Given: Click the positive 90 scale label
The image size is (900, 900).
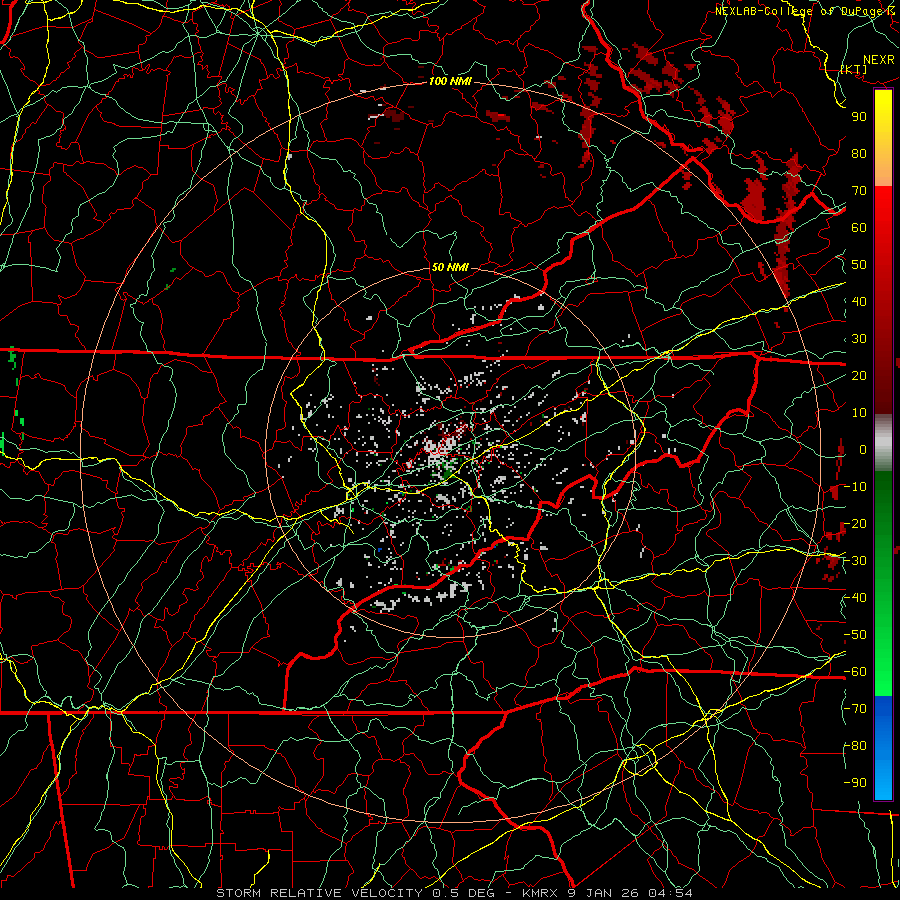Looking at the screenshot, I should point(859,117).
